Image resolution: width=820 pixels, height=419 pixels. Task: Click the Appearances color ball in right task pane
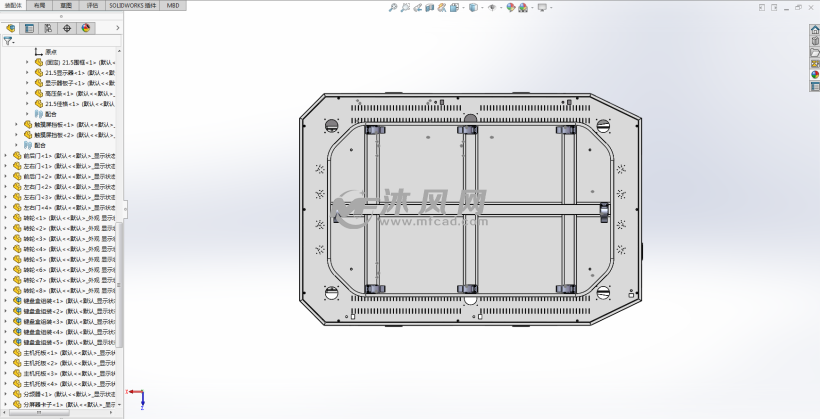(815, 74)
